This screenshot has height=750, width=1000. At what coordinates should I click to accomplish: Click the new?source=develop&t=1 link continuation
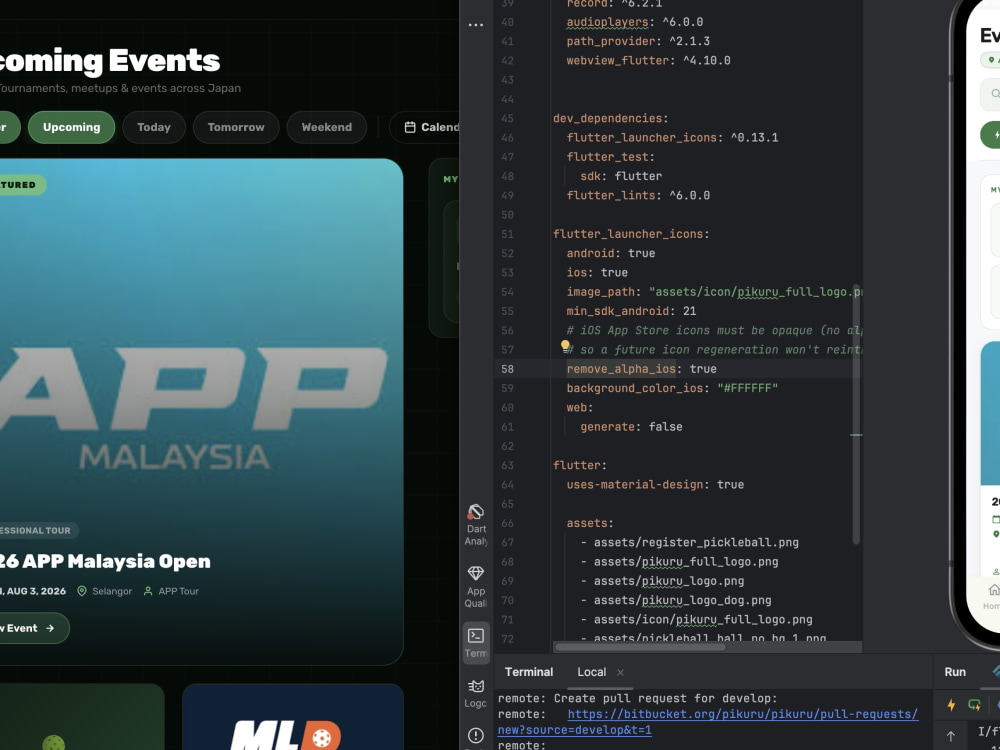click(575, 730)
